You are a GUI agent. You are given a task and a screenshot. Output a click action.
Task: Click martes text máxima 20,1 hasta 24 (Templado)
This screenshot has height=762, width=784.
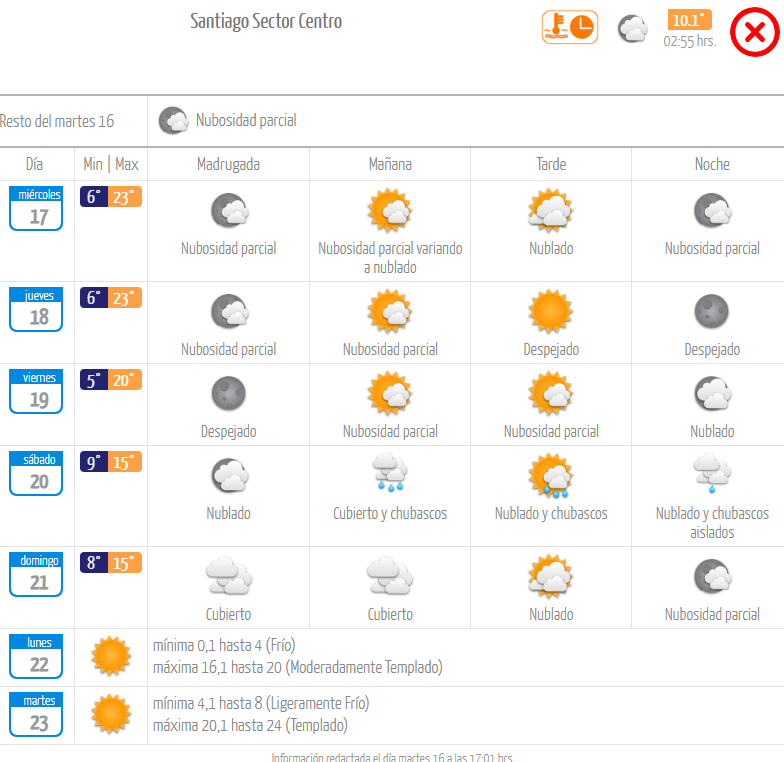250,726
